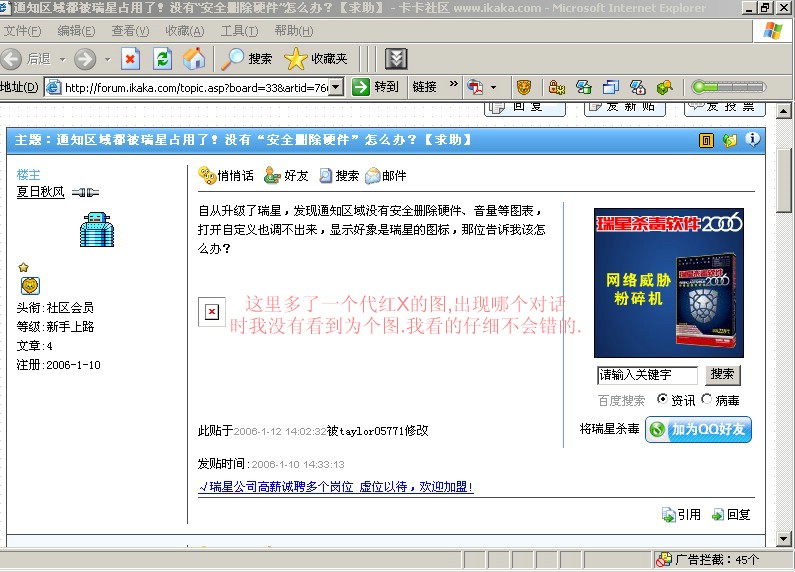Expand the address bar URL dropdown
This screenshot has height=572, width=795.
point(338,87)
